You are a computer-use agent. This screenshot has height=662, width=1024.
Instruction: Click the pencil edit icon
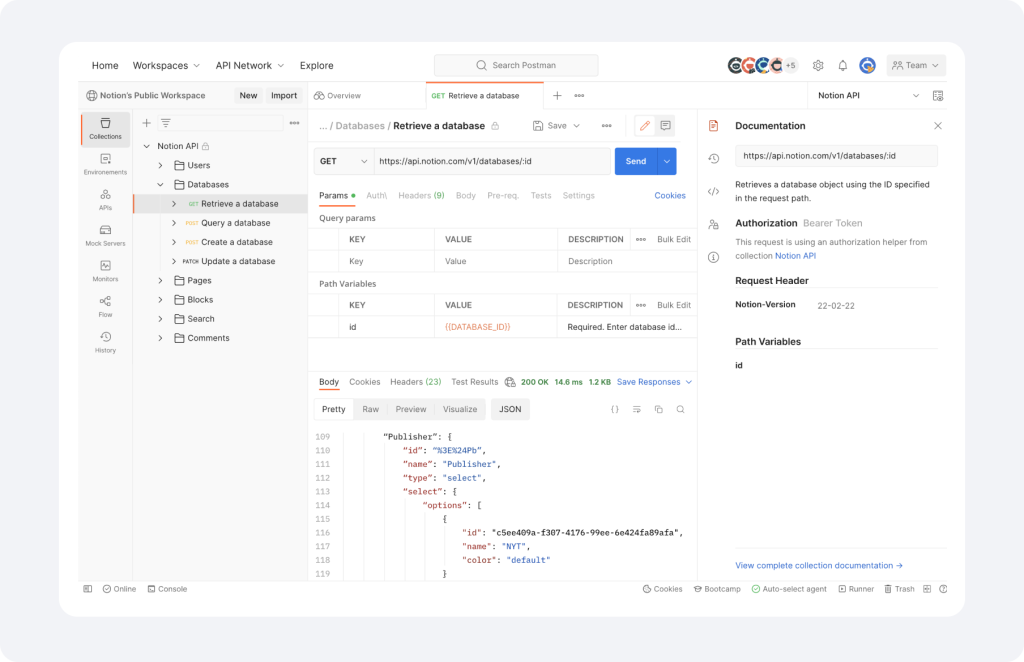point(645,125)
